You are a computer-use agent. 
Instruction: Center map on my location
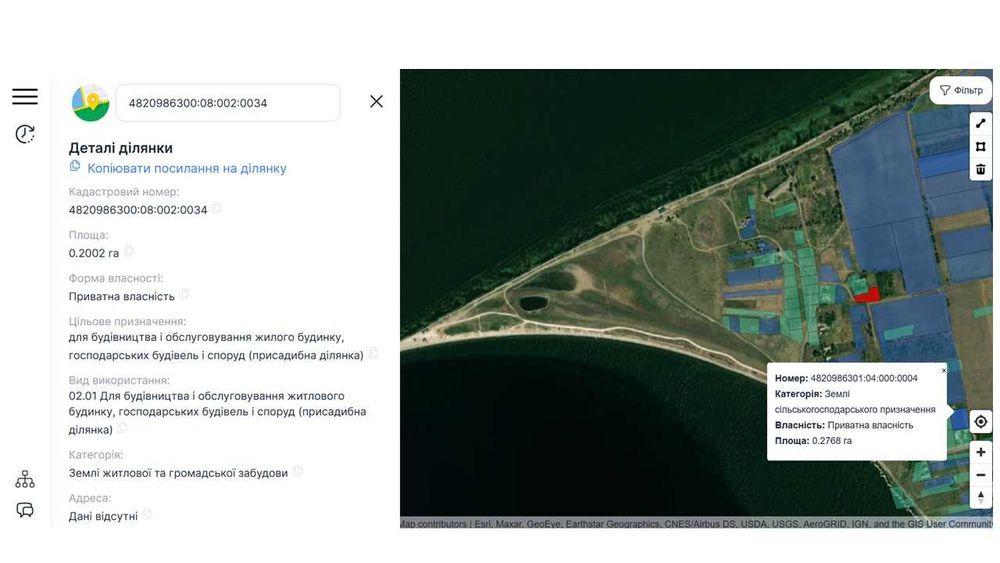click(x=981, y=421)
